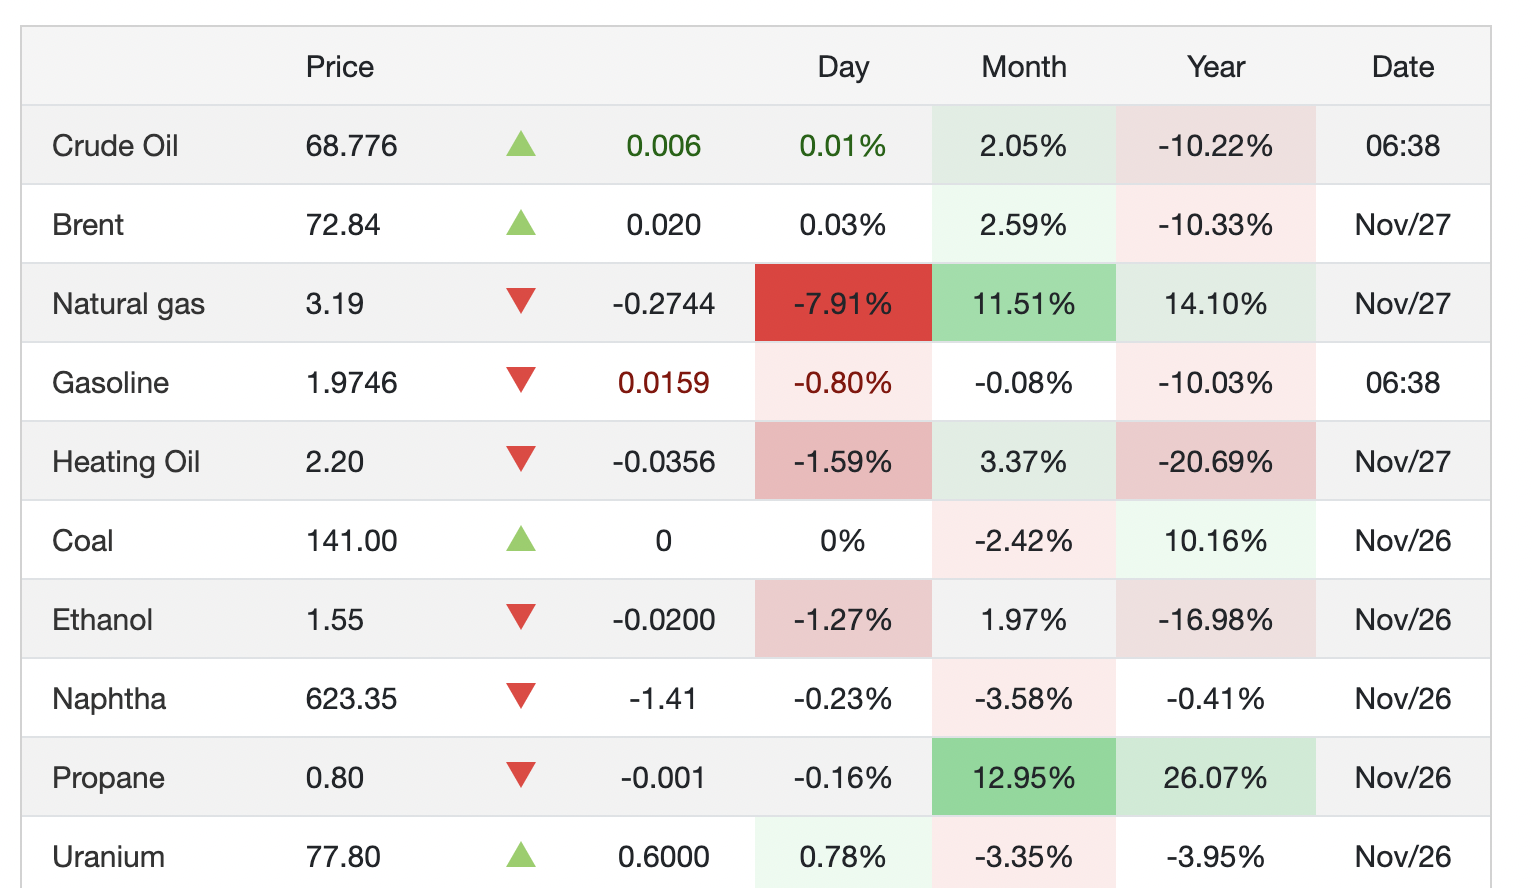Open the Natural gas commodity link
1532x888 pixels.
tap(128, 304)
